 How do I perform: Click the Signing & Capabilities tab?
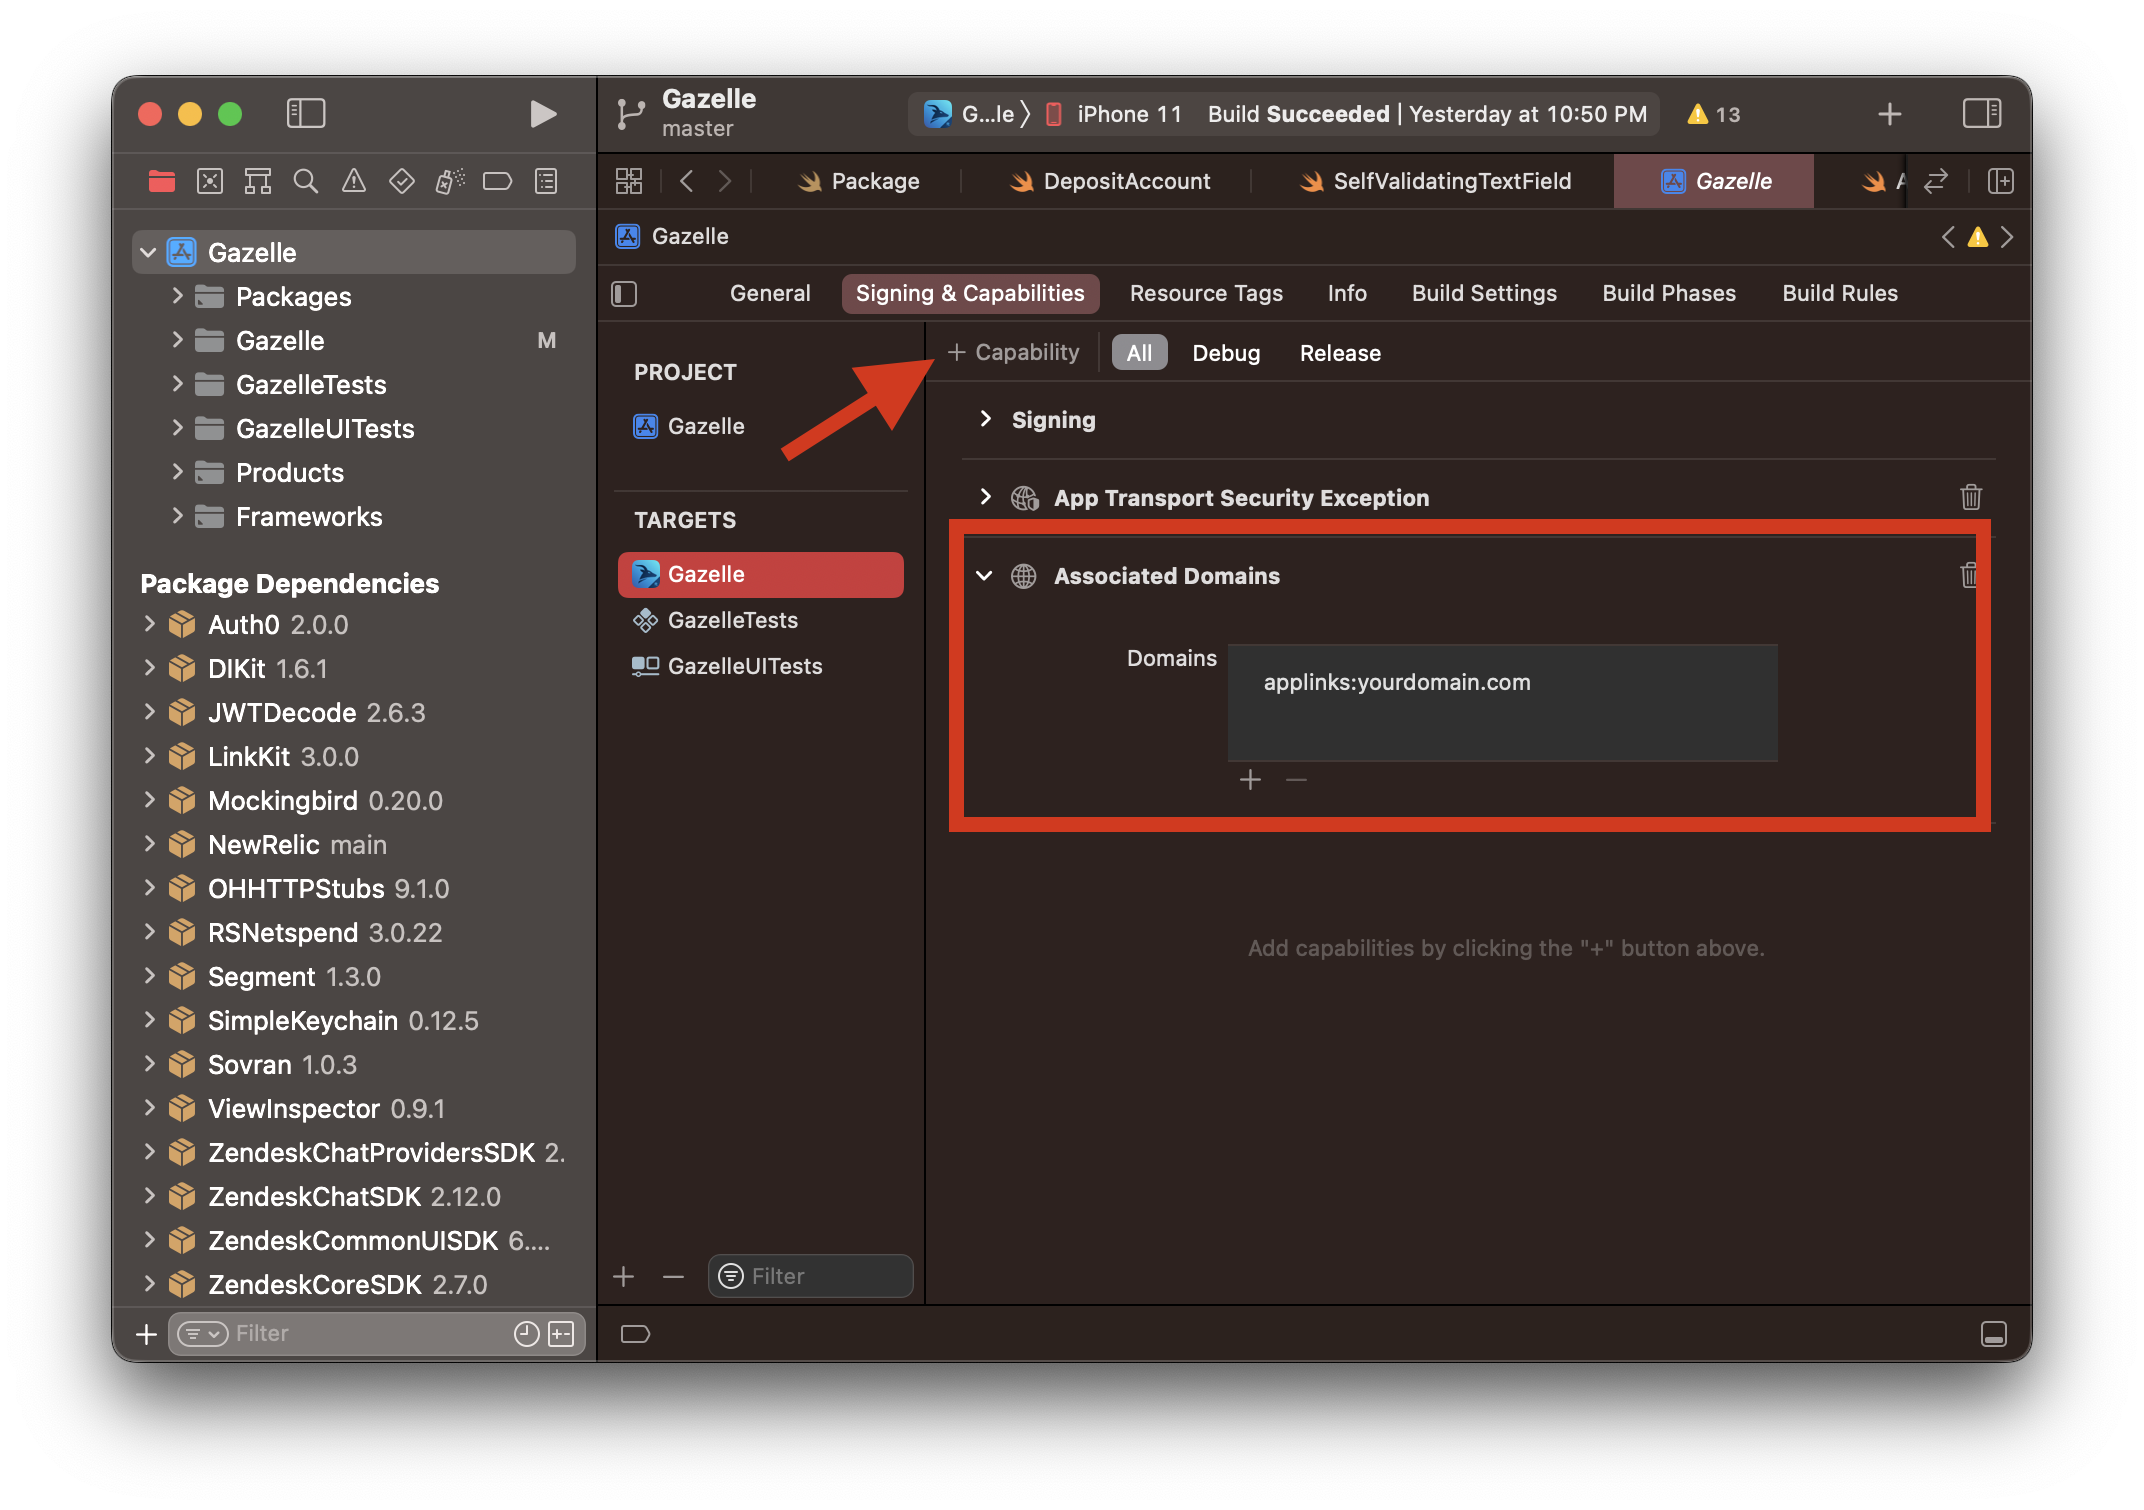click(x=969, y=293)
